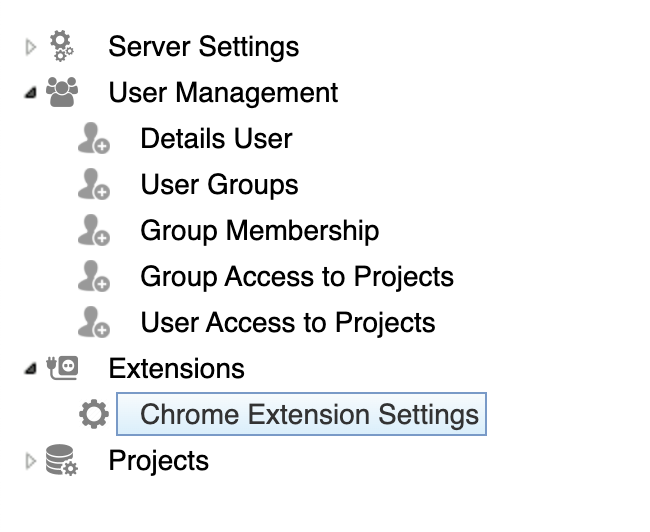Click the icon beside User Access to Projects

pyautogui.click(x=93, y=323)
